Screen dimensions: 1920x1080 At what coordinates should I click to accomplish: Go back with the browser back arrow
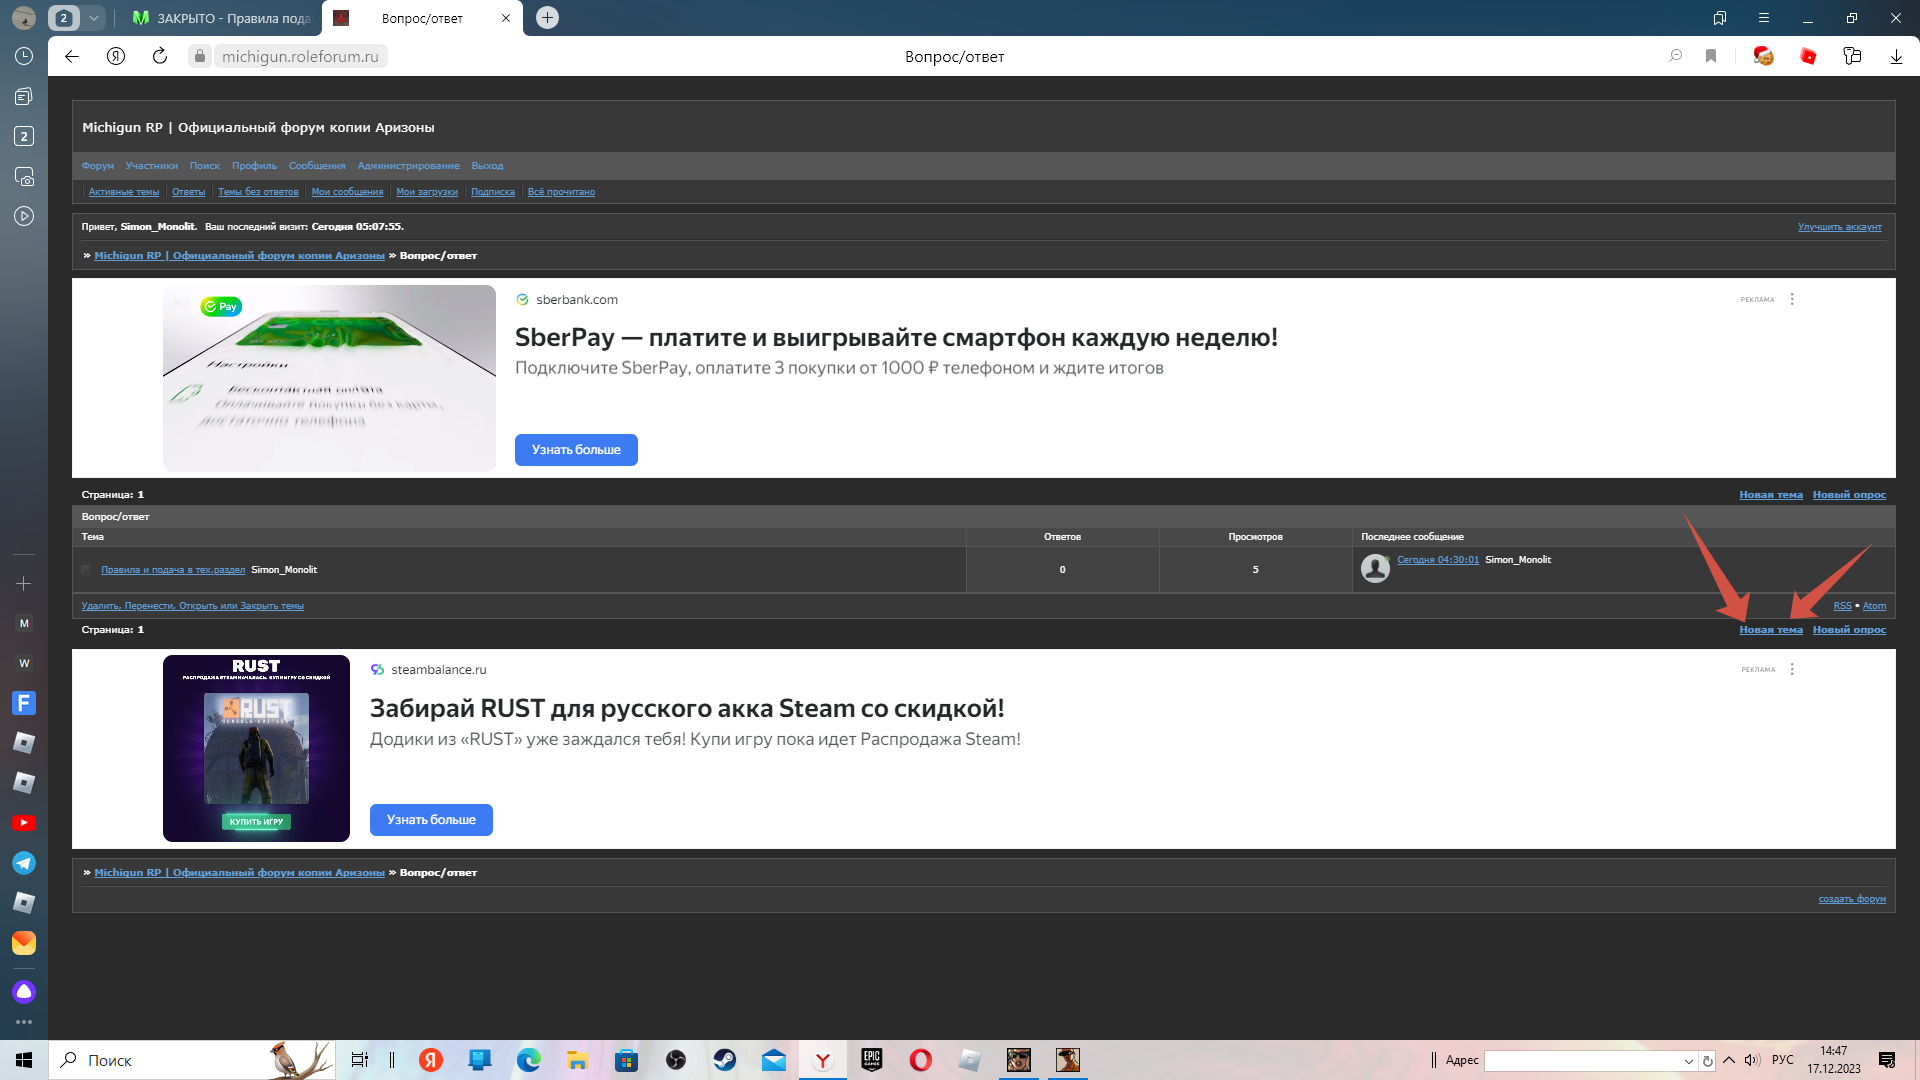pos(72,56)
